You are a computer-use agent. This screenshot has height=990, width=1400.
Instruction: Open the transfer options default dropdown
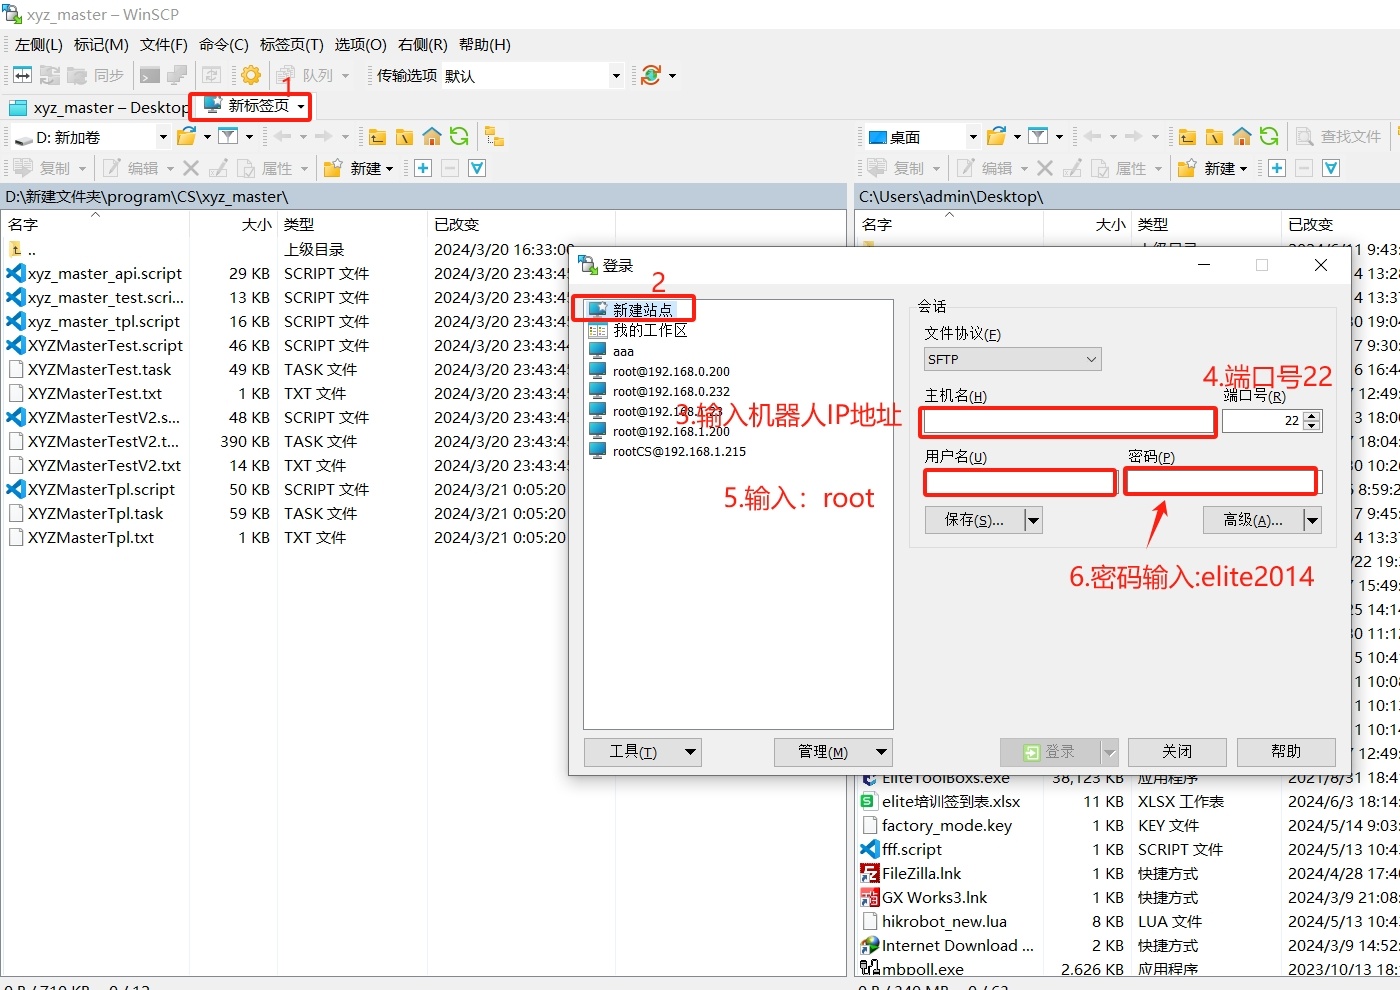[x=615, y=76]
